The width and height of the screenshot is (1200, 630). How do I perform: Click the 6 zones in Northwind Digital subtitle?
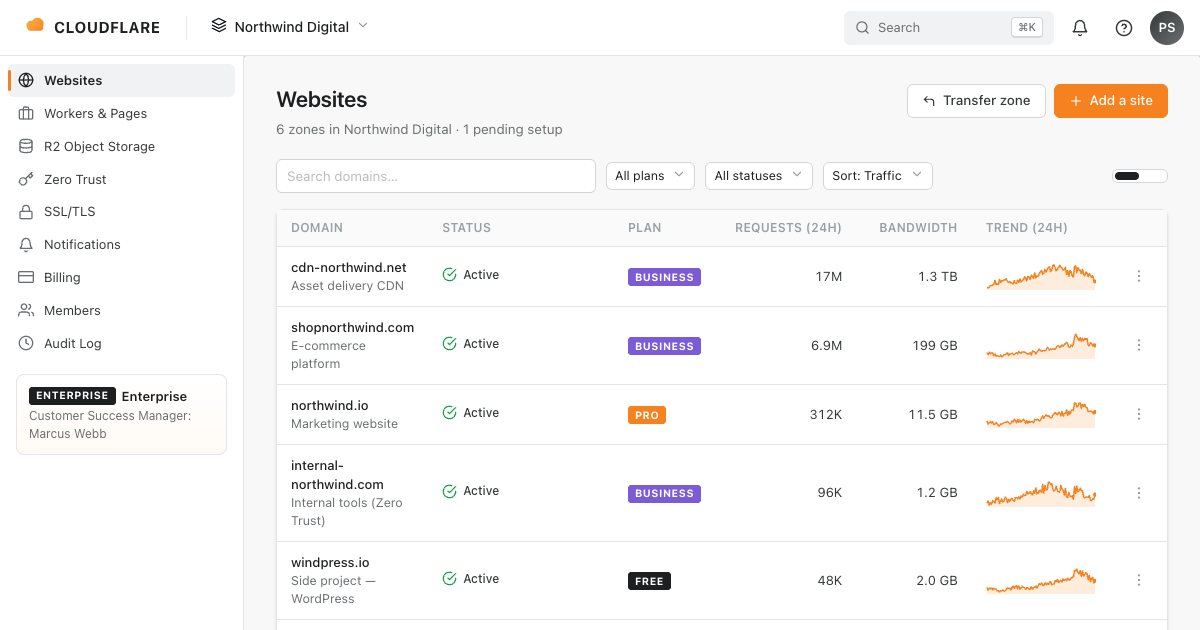(x=419, y=130)
